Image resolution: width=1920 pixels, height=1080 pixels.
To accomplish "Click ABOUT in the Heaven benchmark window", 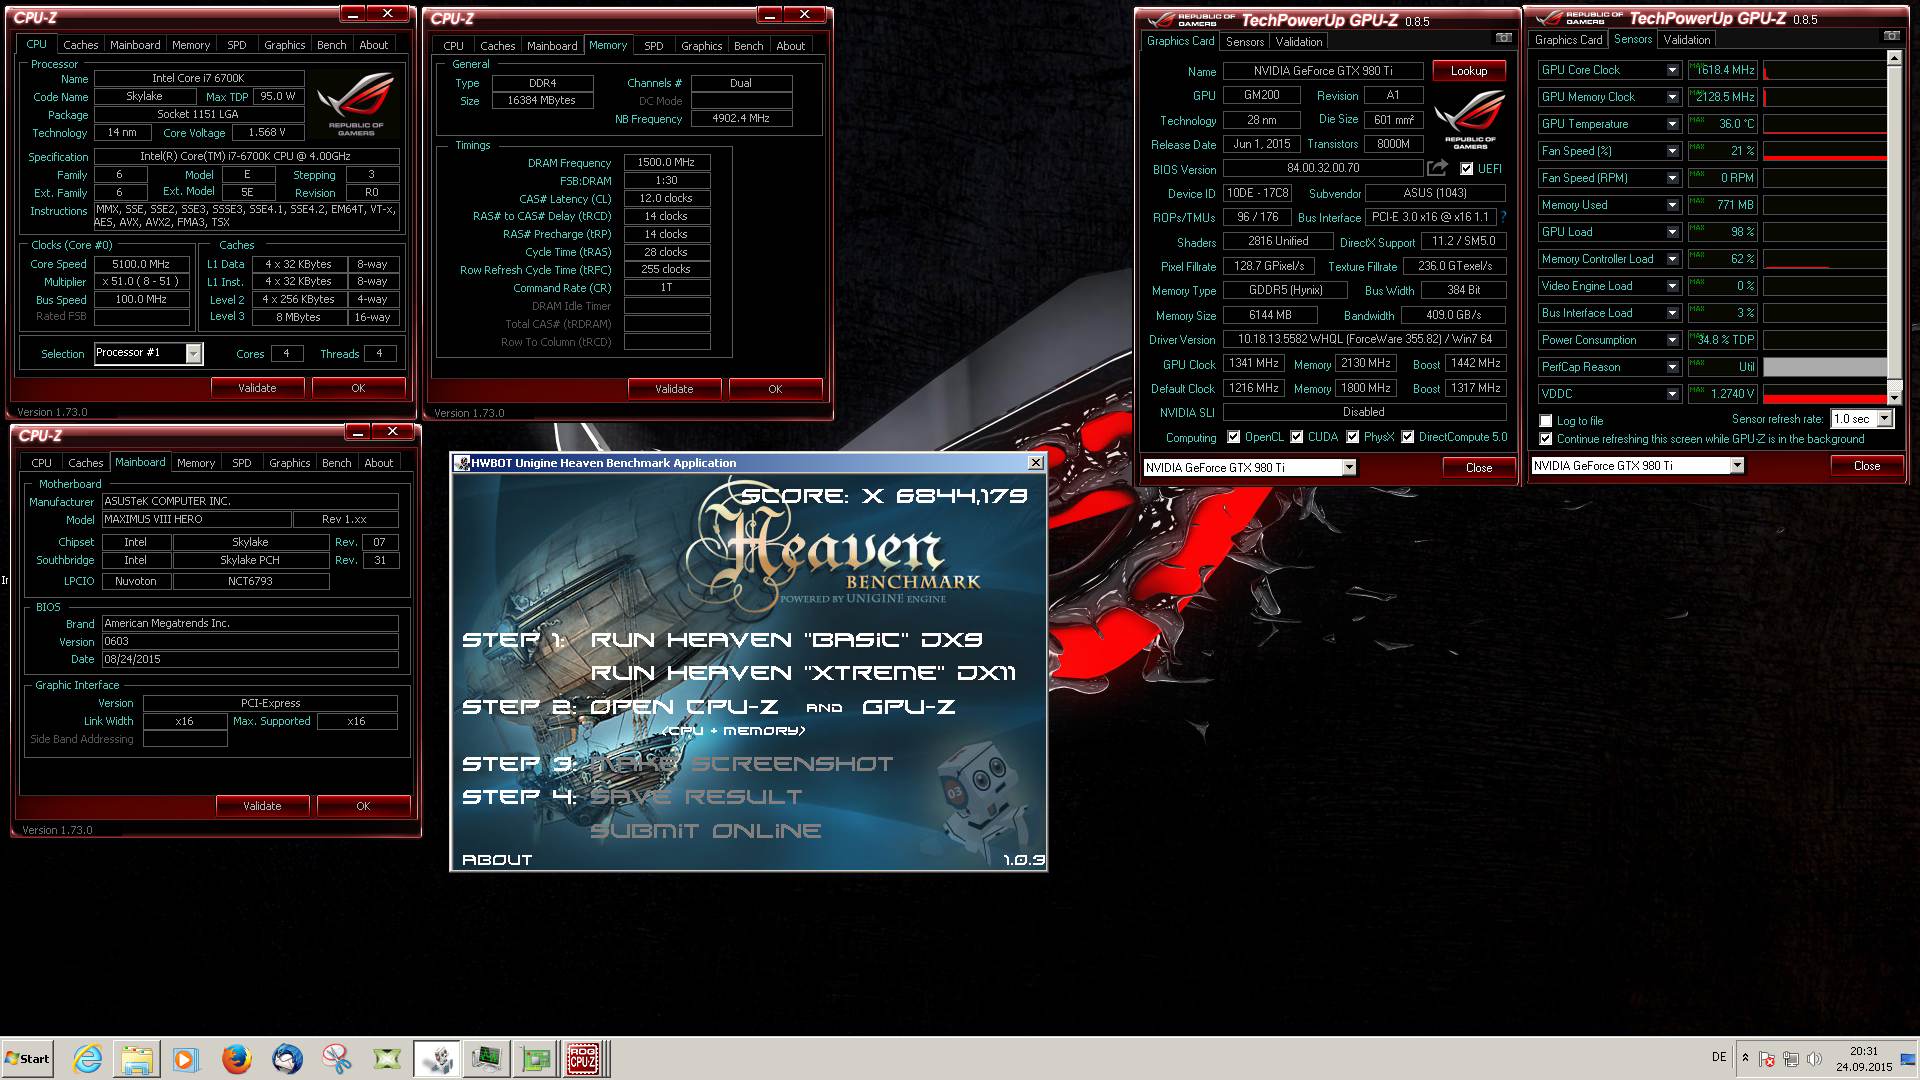I will coord(497,860).
